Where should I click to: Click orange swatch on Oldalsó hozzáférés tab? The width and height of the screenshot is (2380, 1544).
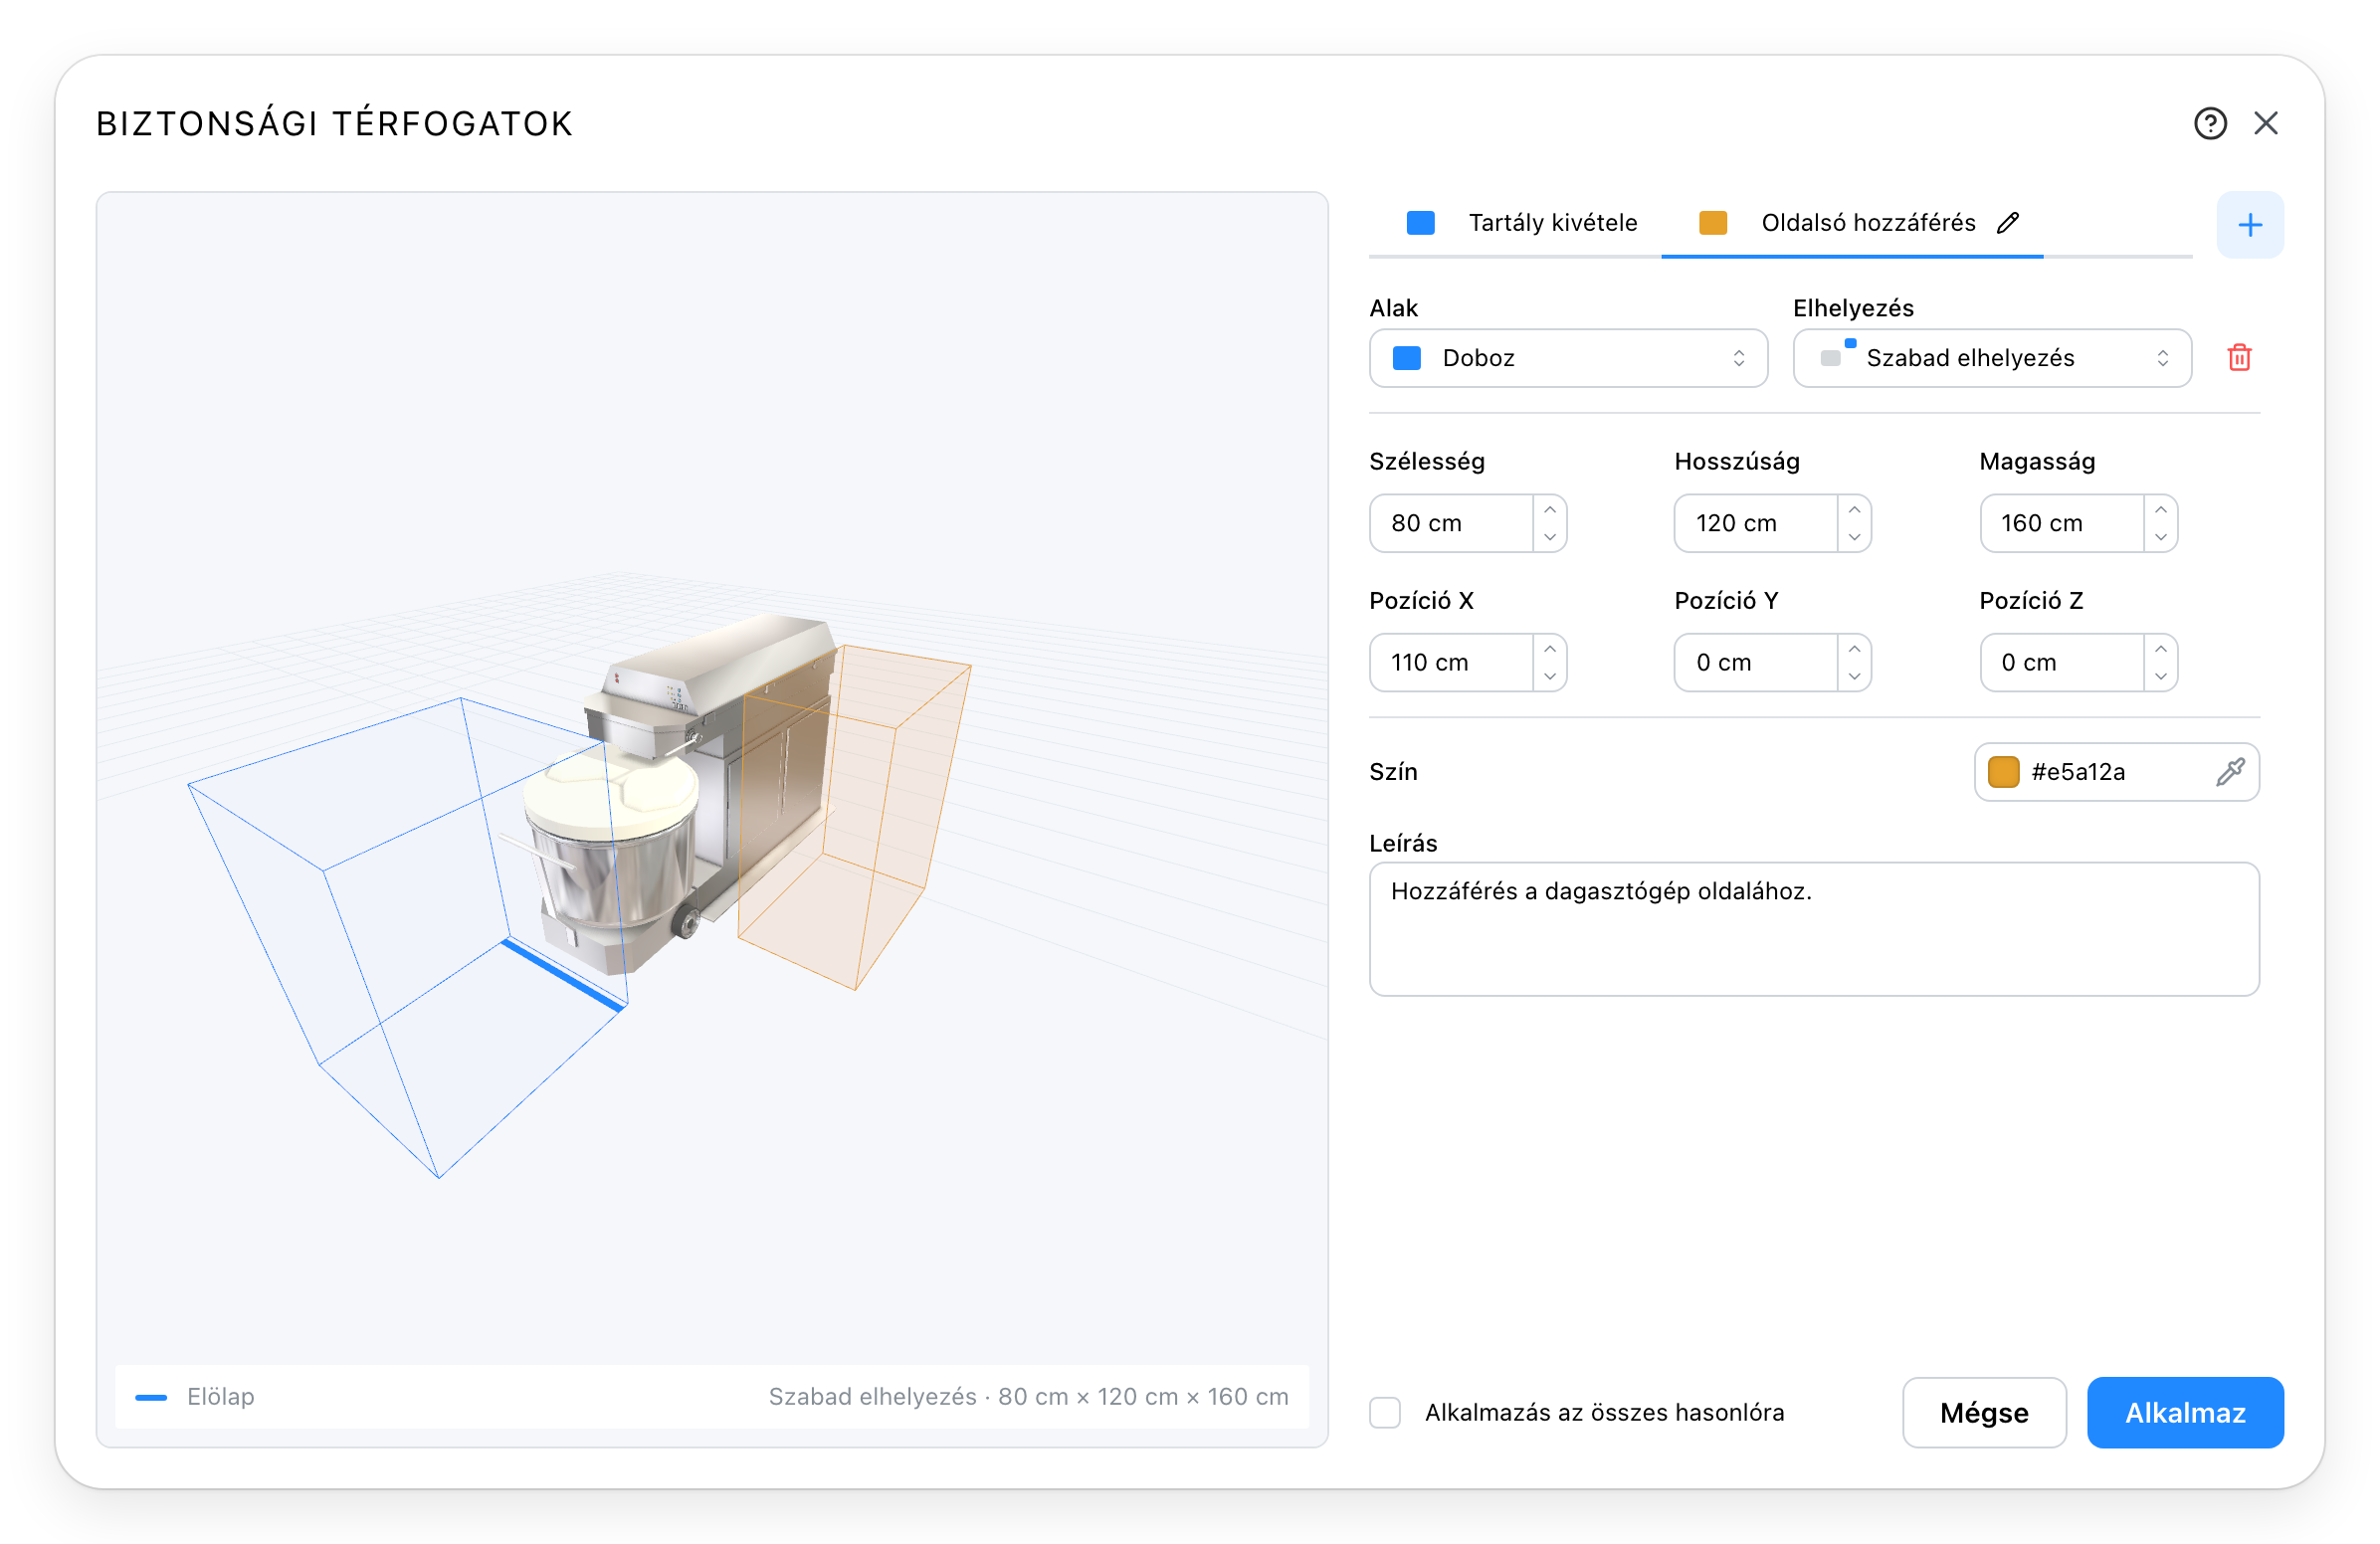pyautogui.click(x=1713, y=222)
